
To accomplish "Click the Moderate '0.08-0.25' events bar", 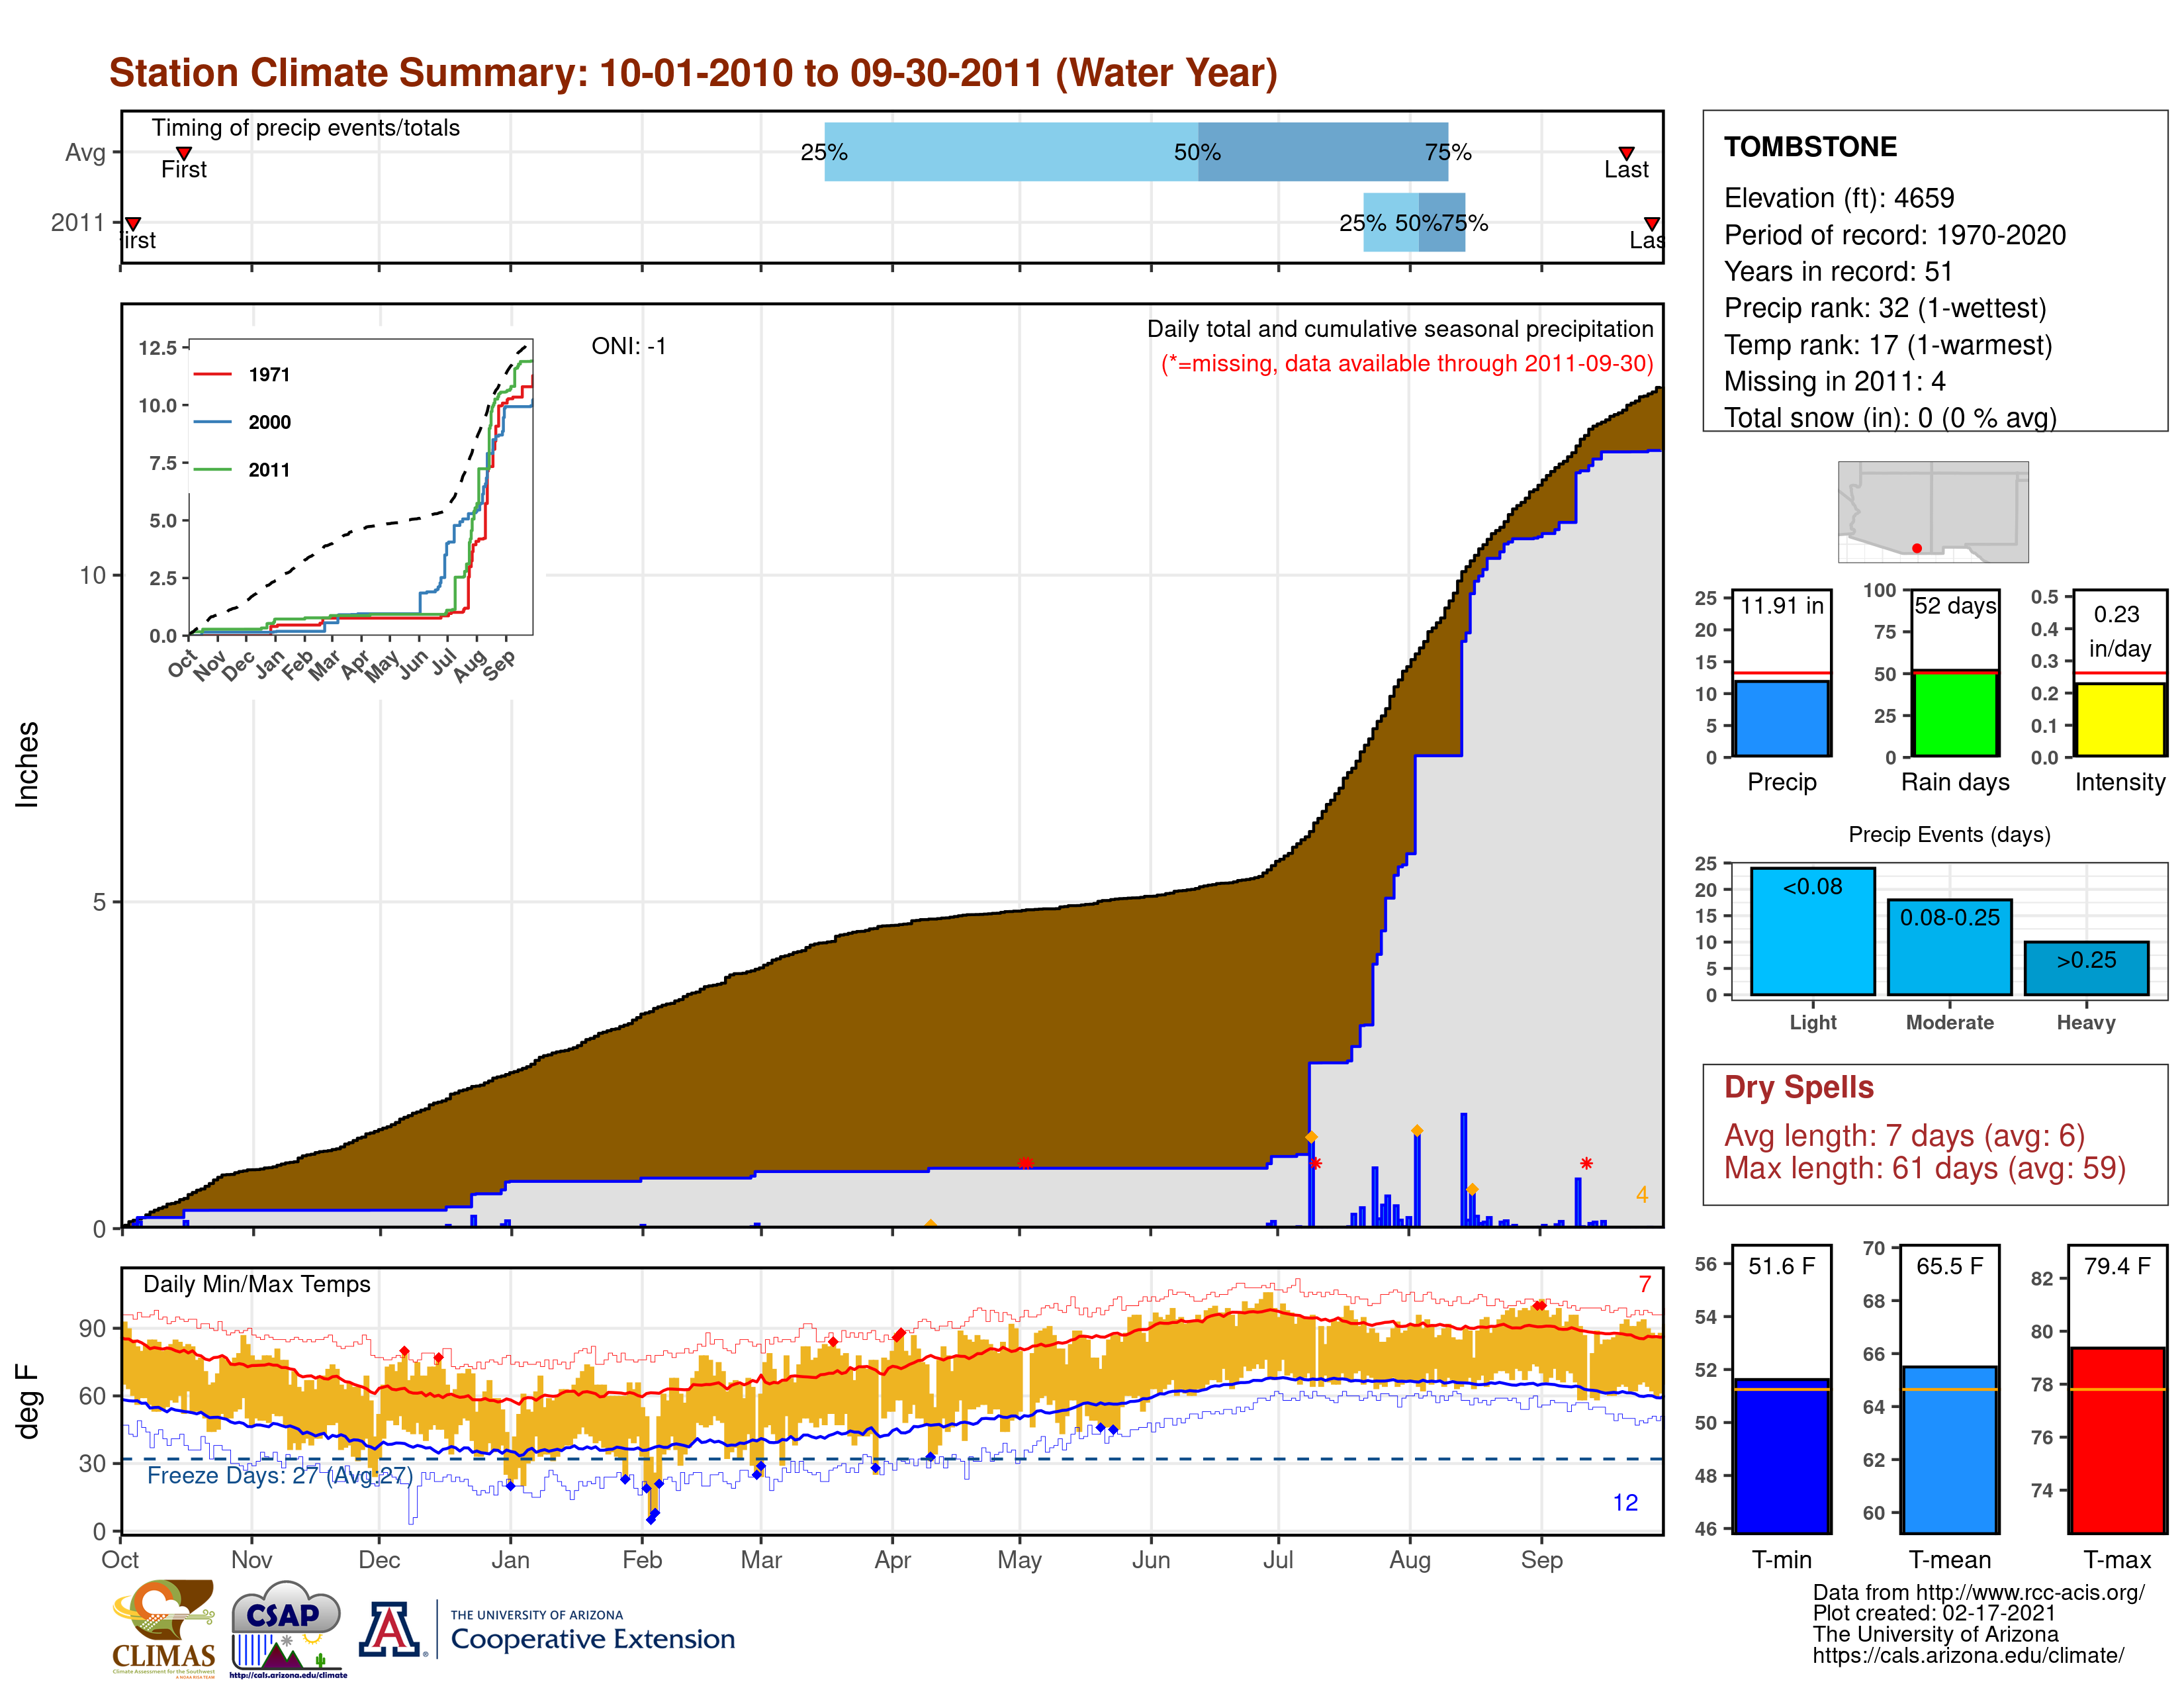I will coord(1950,947).
